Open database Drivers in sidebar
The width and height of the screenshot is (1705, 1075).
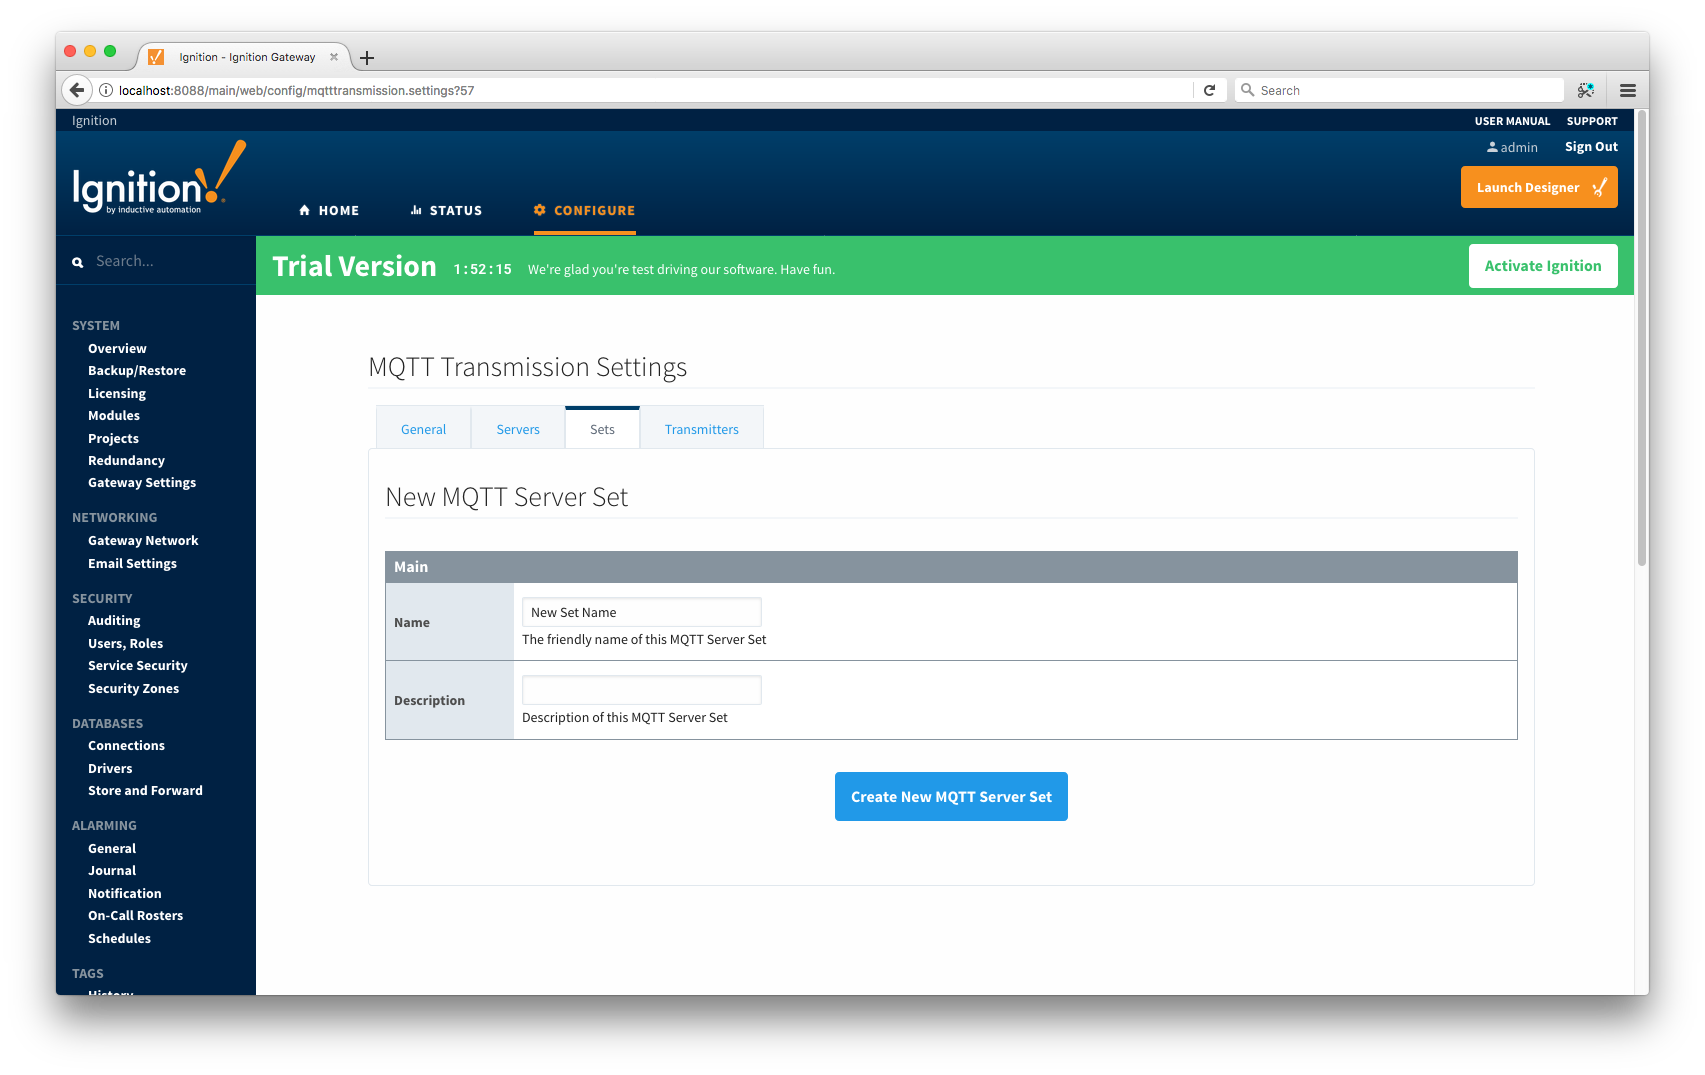[x=110, y=768]
